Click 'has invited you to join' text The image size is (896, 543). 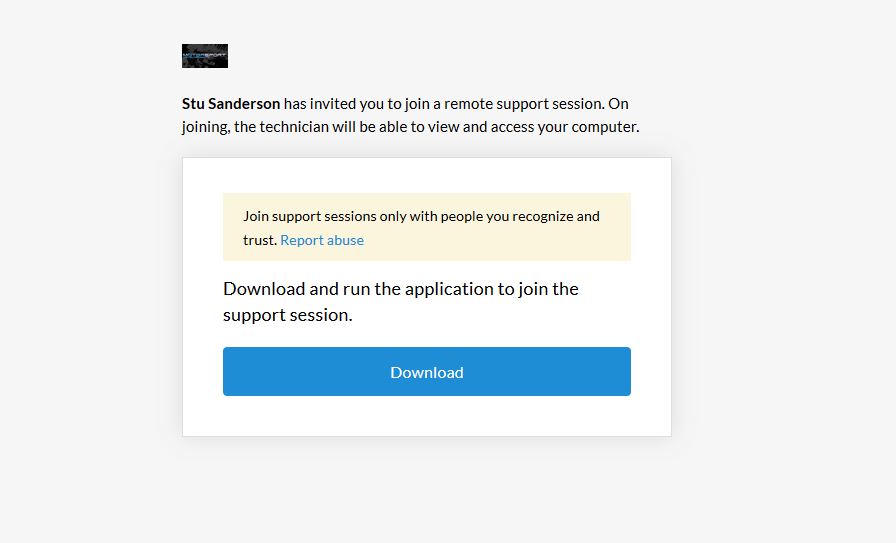pyautogui.click(x=354, y=104)
